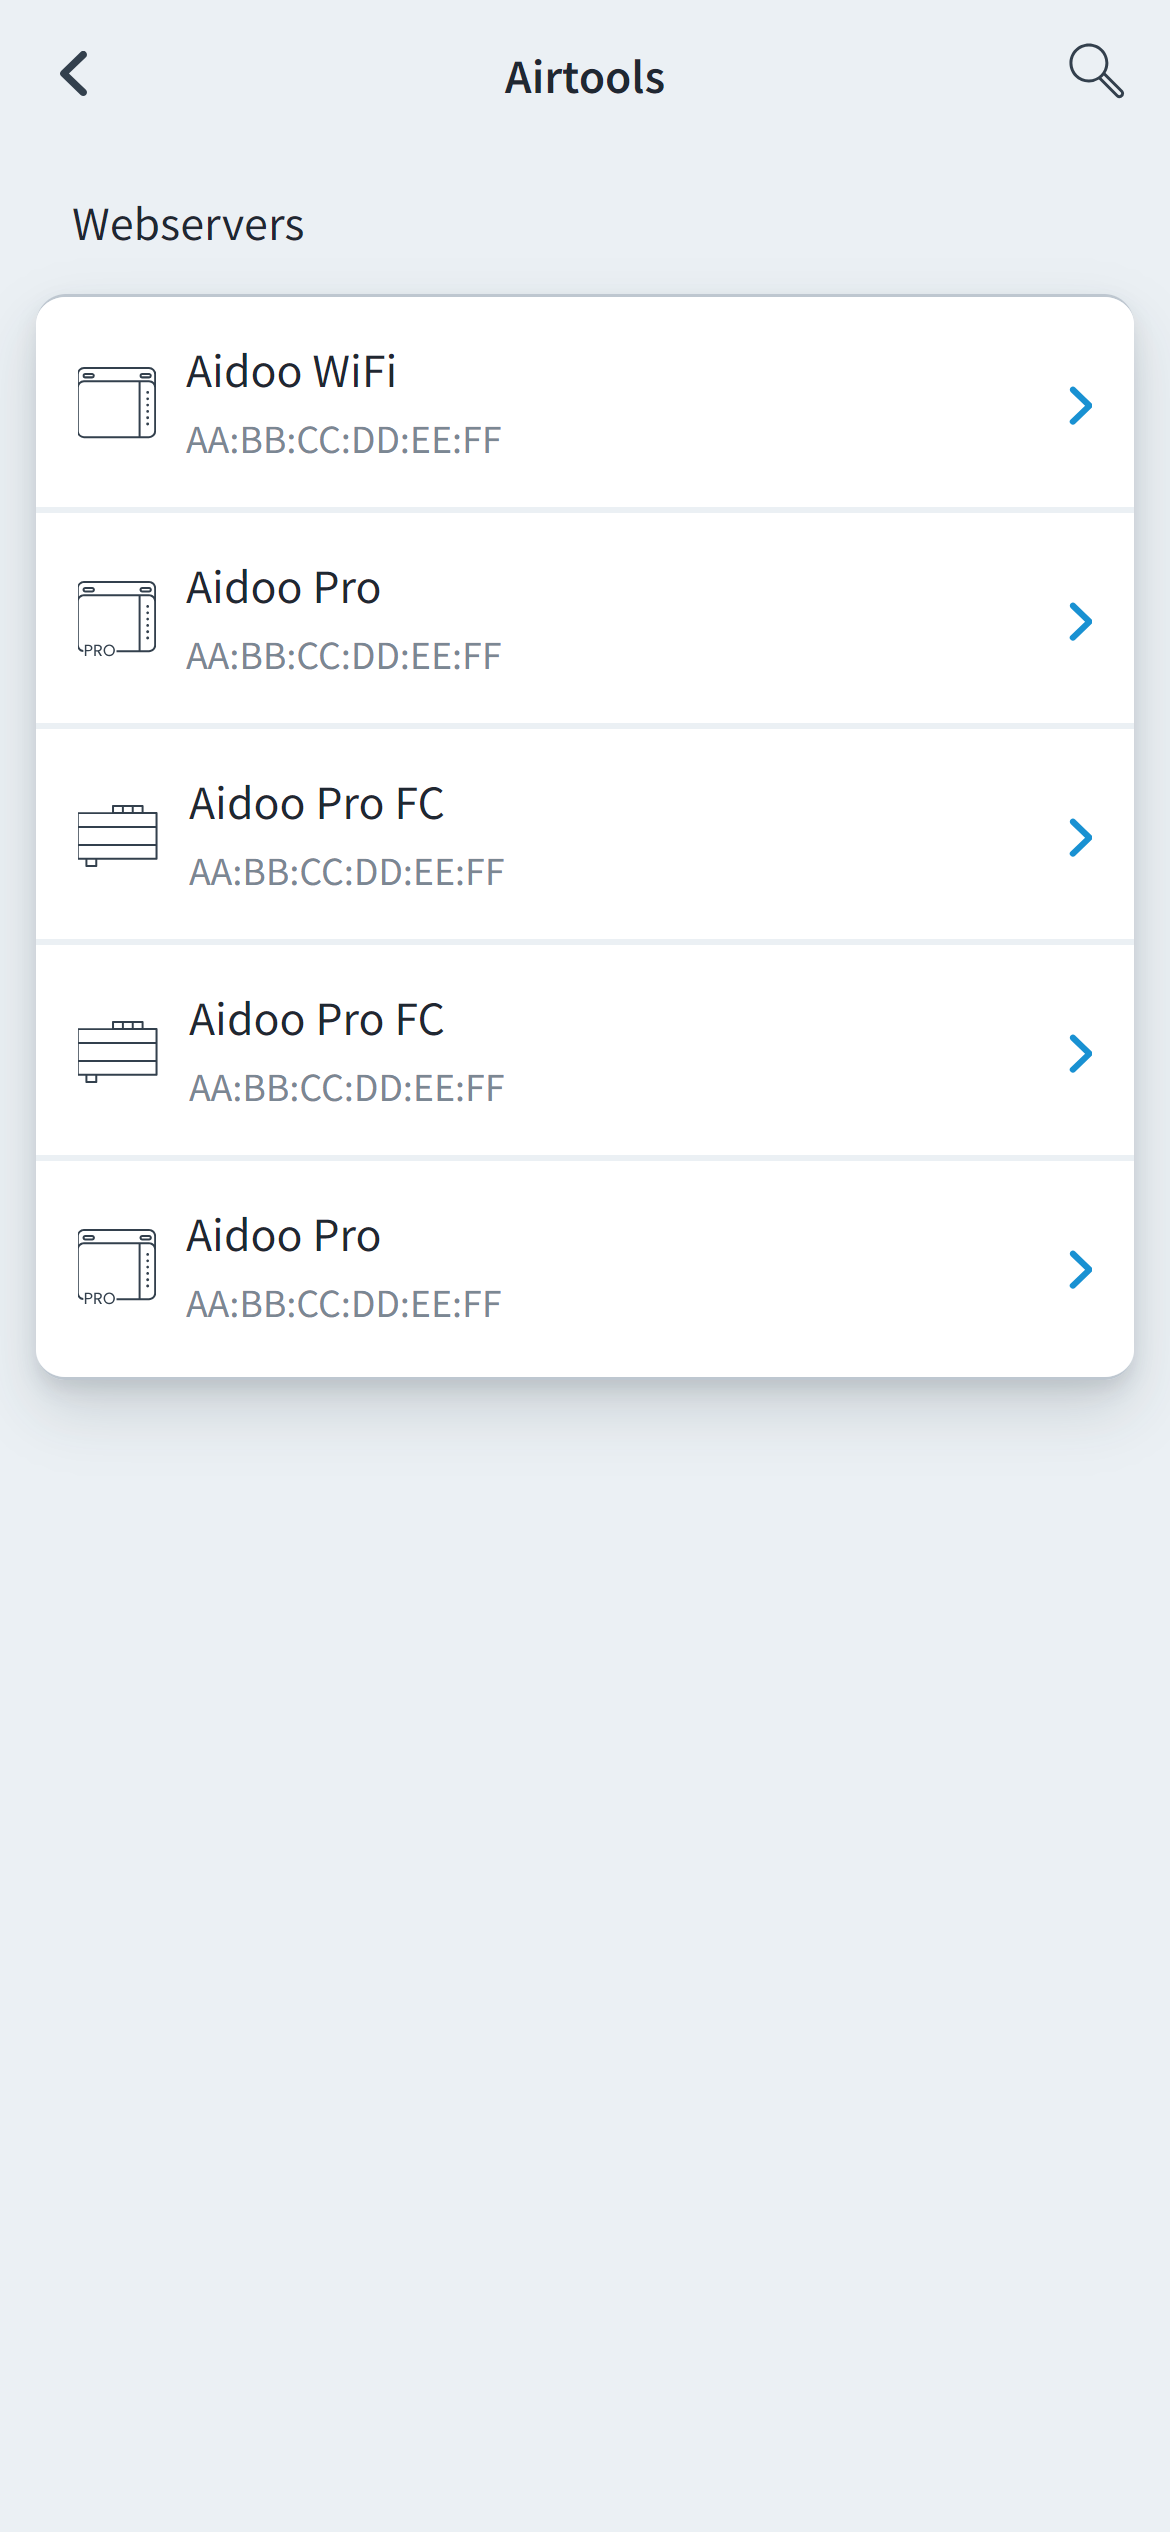Image resolution: width=1170 pixels, height=2532 pixels.
Task: Open search with the magnifier icon
Action: [x=1096, y=72]
